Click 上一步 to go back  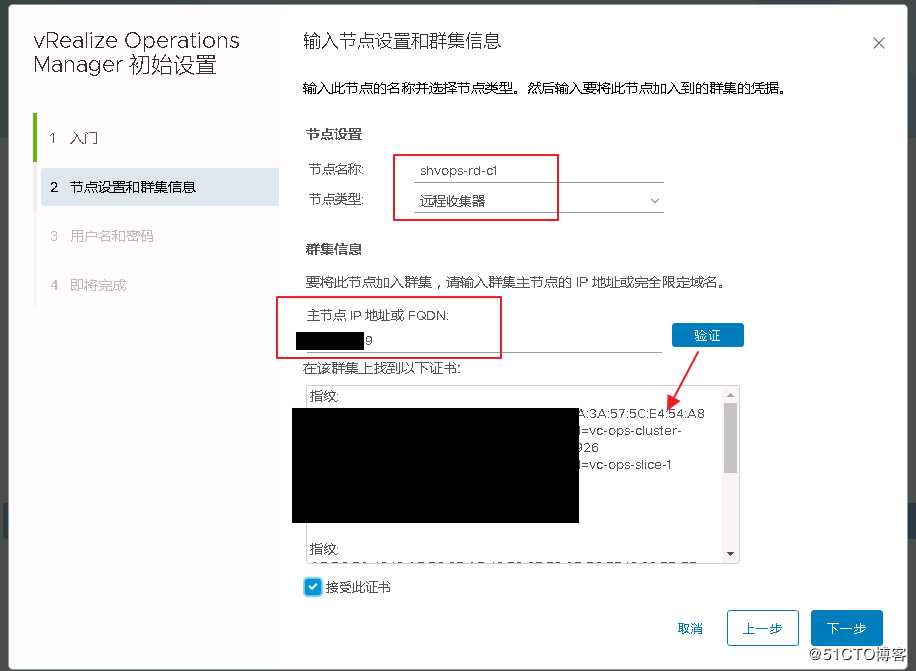(762, 628)
